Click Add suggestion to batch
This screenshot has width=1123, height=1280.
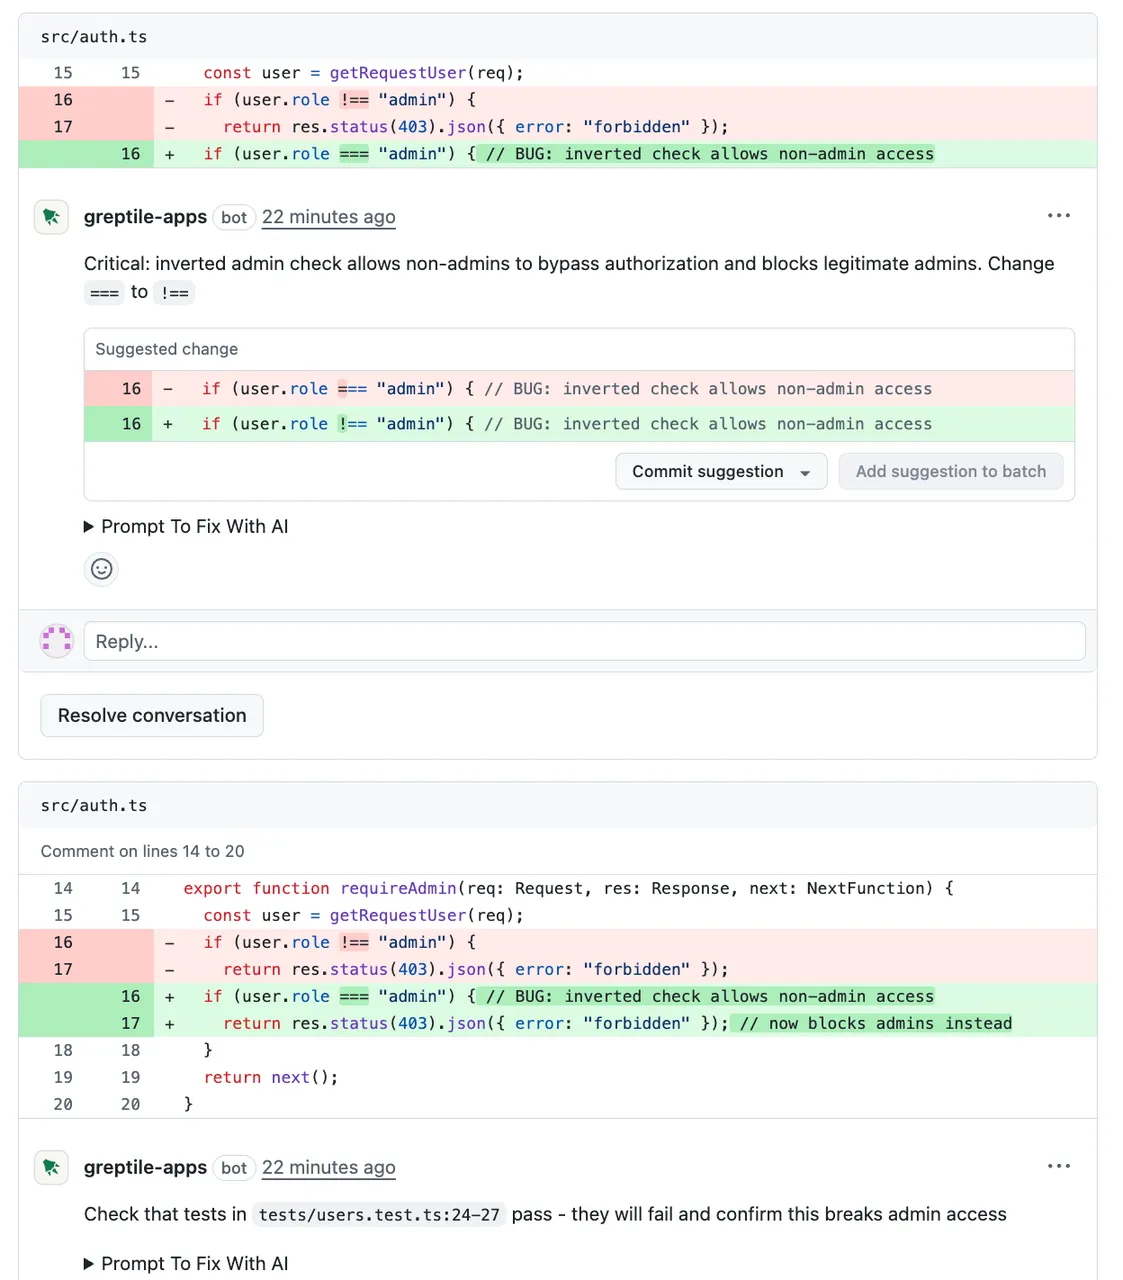pos(950,472)
